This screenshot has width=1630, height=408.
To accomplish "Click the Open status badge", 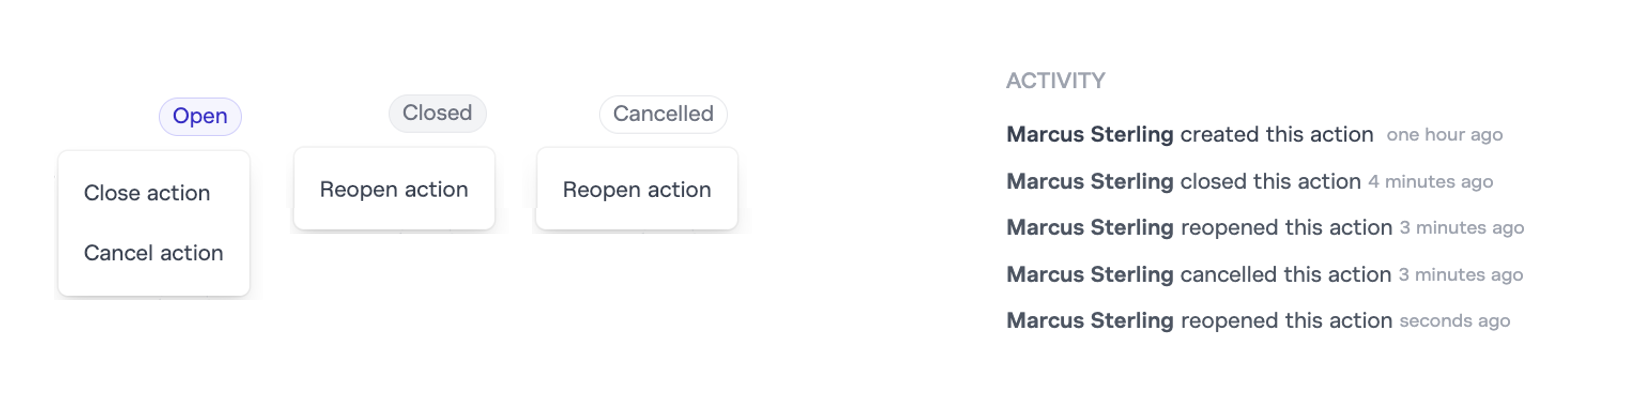I will [x=200, y=116].
